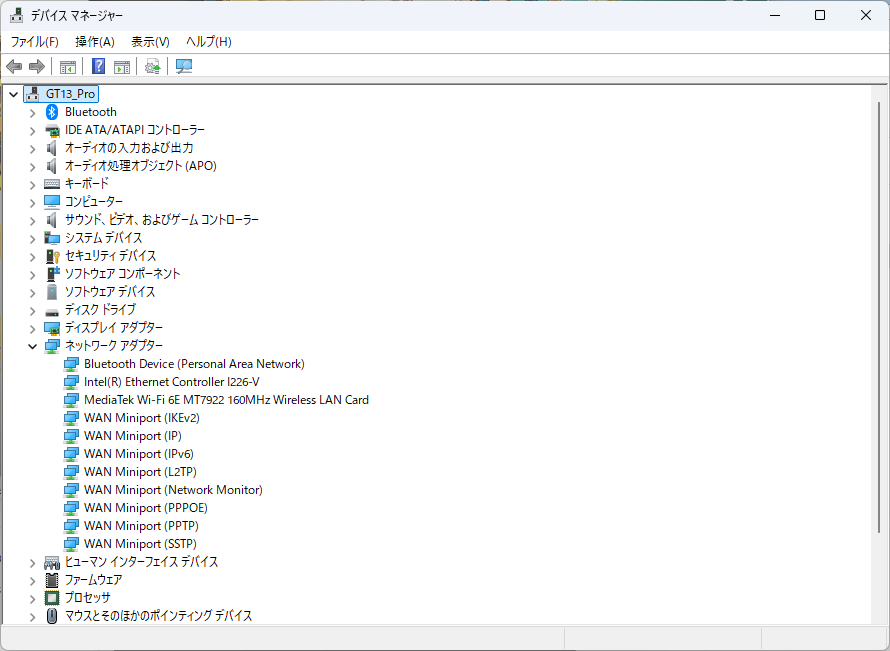Select WAN Miniport (SSTP)
The height and width of the screenshot is (651, 890).
coord(140,544)
